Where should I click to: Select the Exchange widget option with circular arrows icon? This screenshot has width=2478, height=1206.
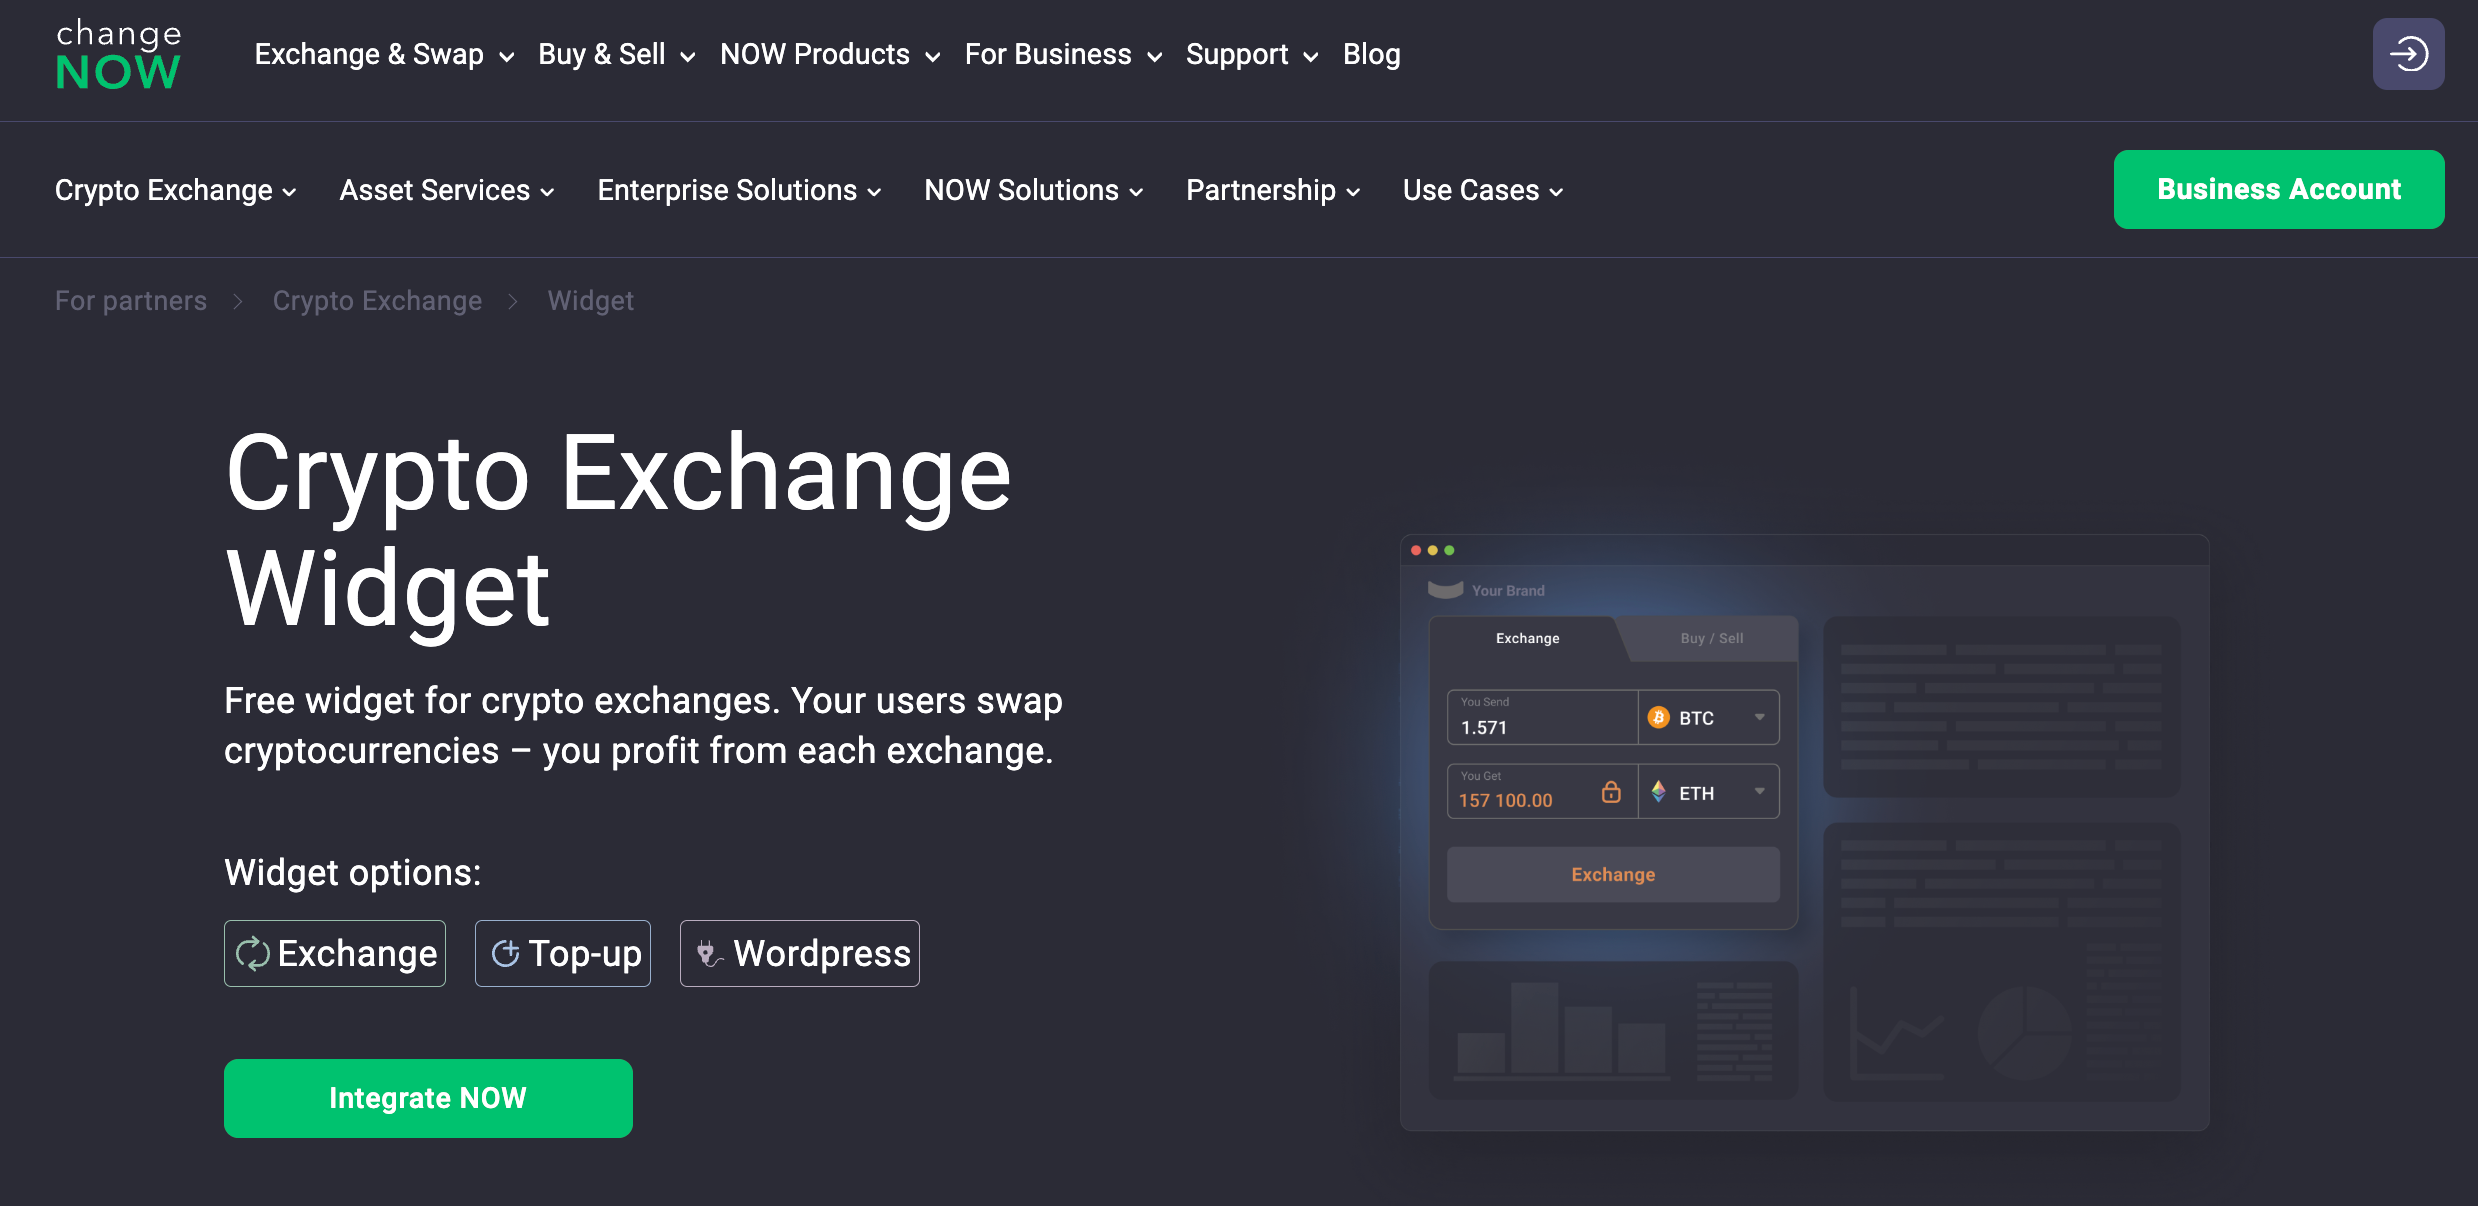pos(334,953)
